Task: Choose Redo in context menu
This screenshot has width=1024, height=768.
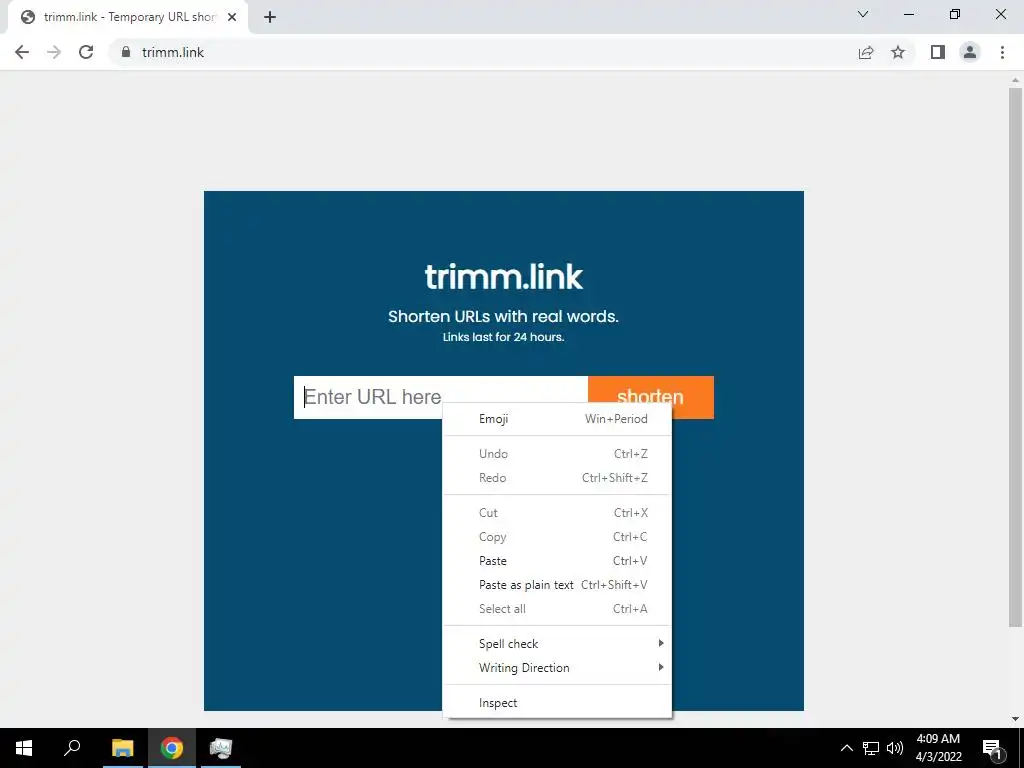Action: click(557, 478)
